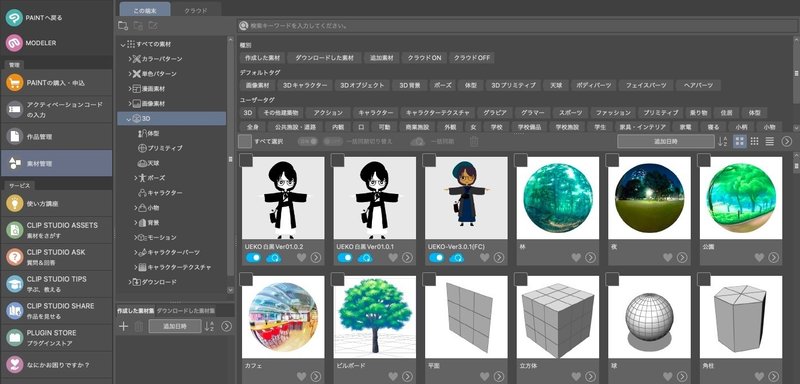Open 作品管理 in the sidebar
The height and width of the screenshot is (384, 800).
pos(56,137)
